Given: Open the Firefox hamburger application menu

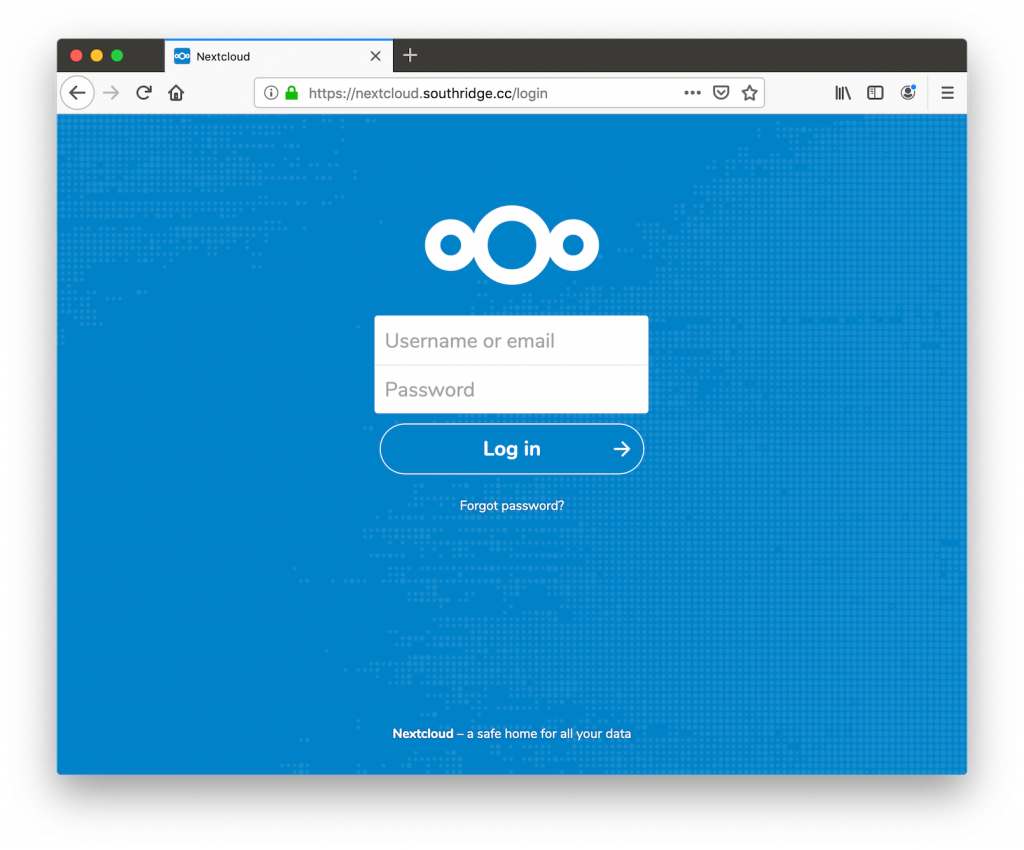Looking at the screenshot, I should tap(947, 93).
